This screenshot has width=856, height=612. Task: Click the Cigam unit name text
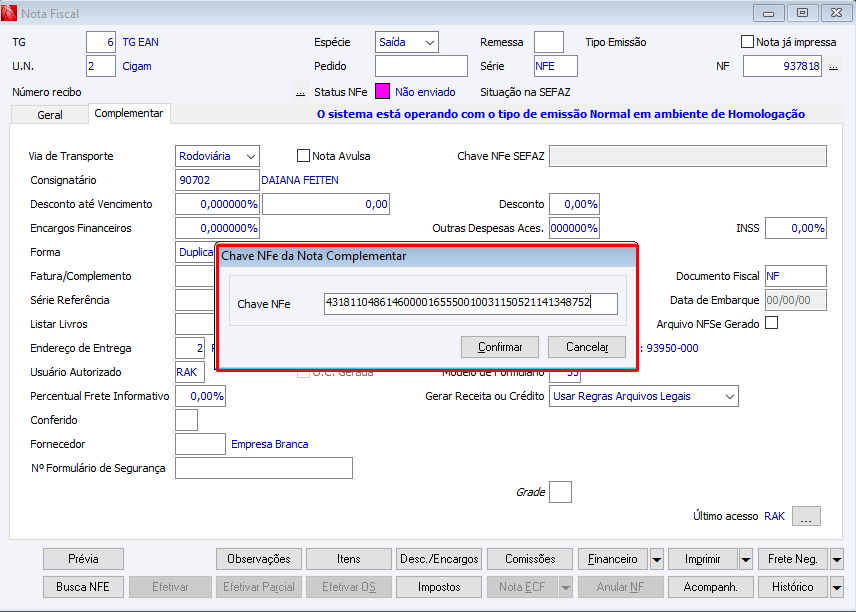click(x=137, y=67)
